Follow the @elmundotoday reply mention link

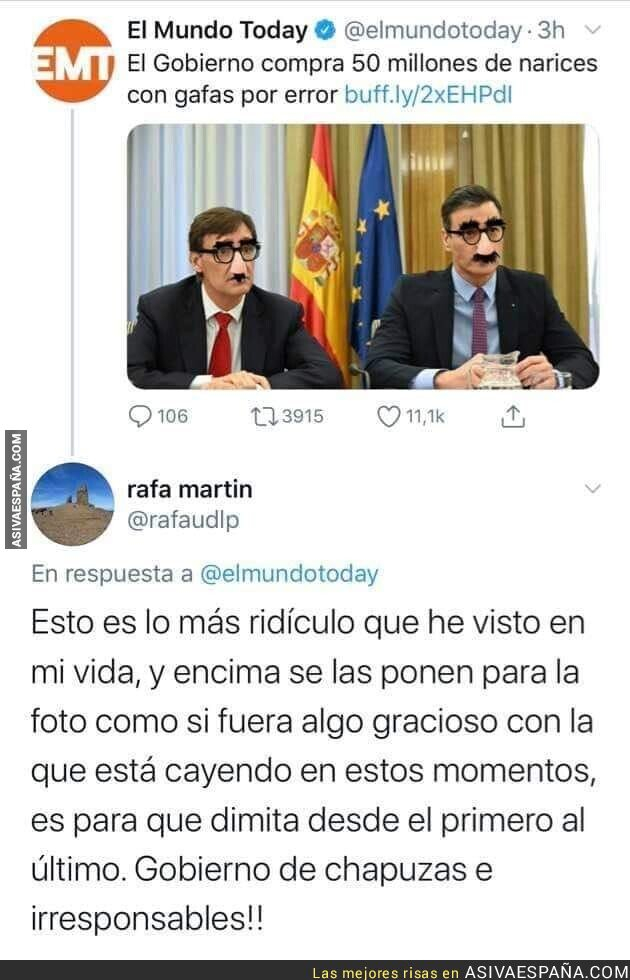(x=289, y=574)
